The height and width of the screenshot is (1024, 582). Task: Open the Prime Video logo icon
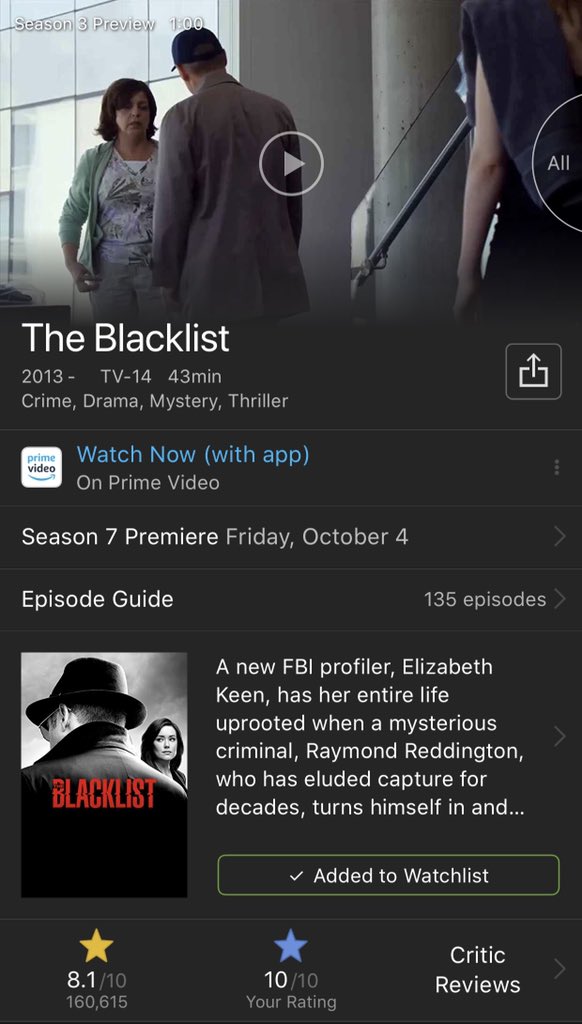tap(41, 468)
